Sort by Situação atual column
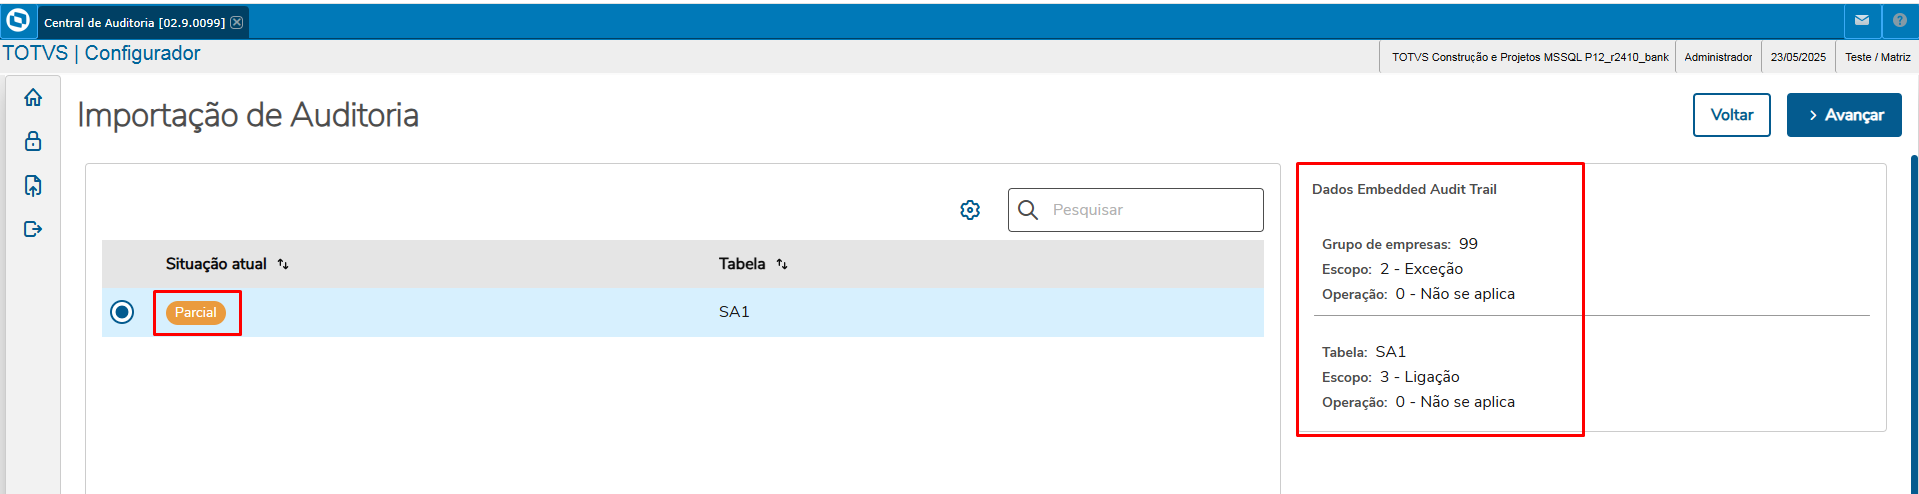The width and height of the screenshot is (1919, 494). pyautogui.click(x=283, y=264)
